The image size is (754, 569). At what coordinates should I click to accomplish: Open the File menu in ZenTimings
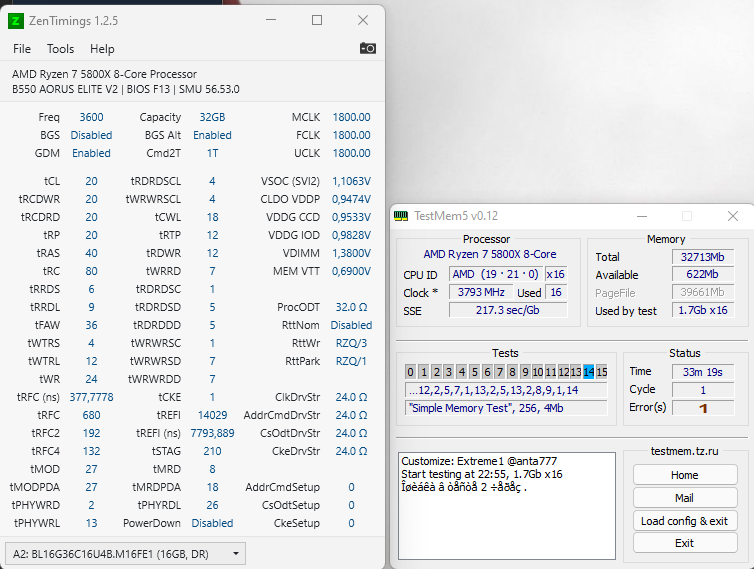pyautogui.click(x=22, y=49)
